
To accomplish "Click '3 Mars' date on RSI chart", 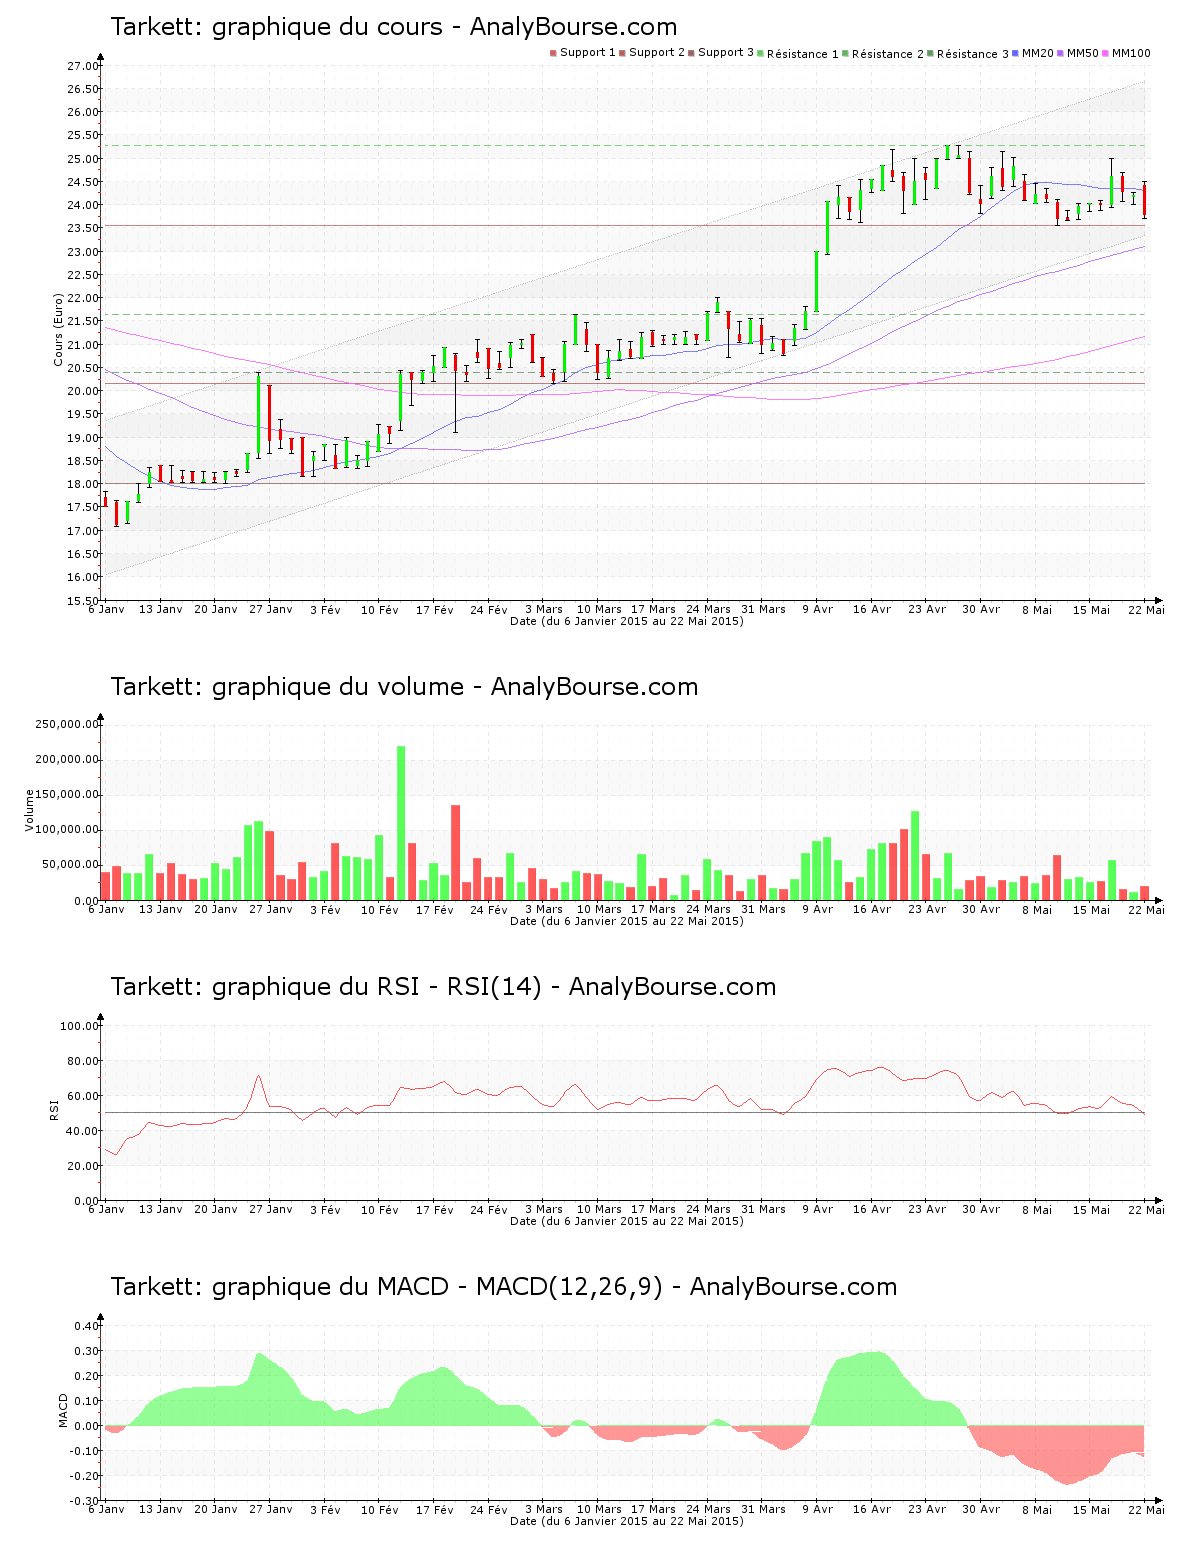I will (544, 1209).
